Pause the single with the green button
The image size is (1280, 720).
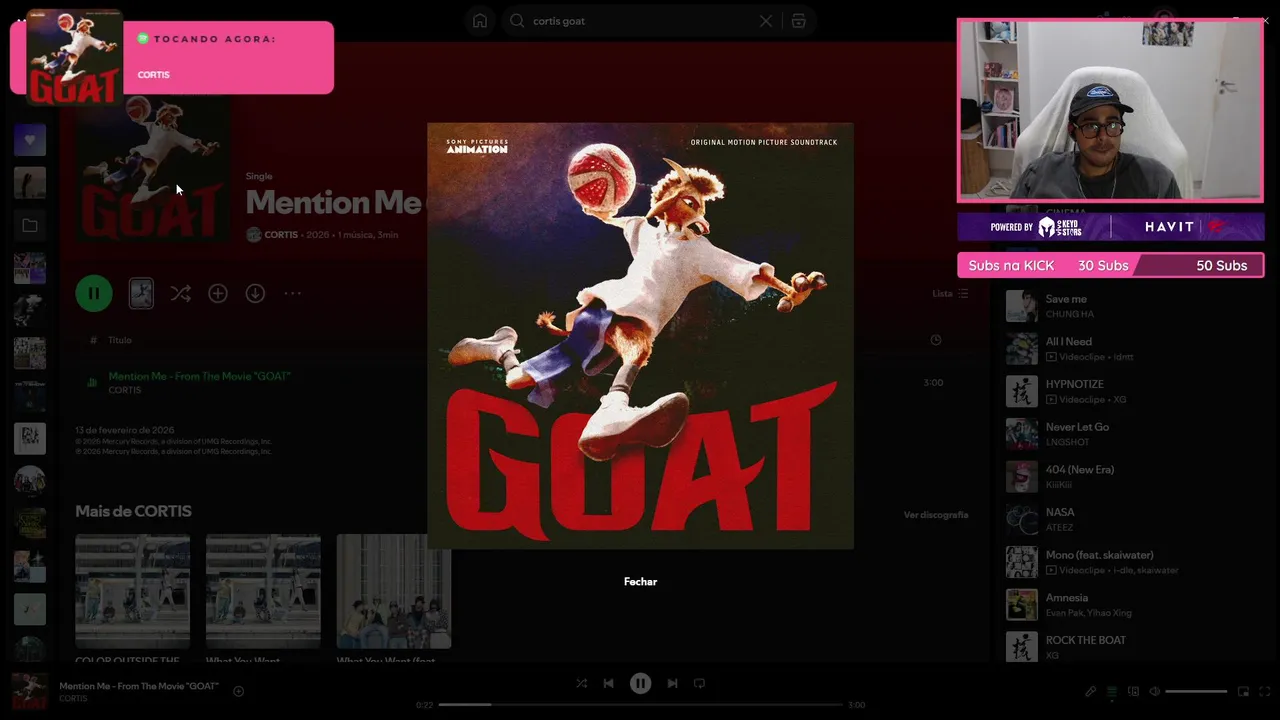coord(94,293)
